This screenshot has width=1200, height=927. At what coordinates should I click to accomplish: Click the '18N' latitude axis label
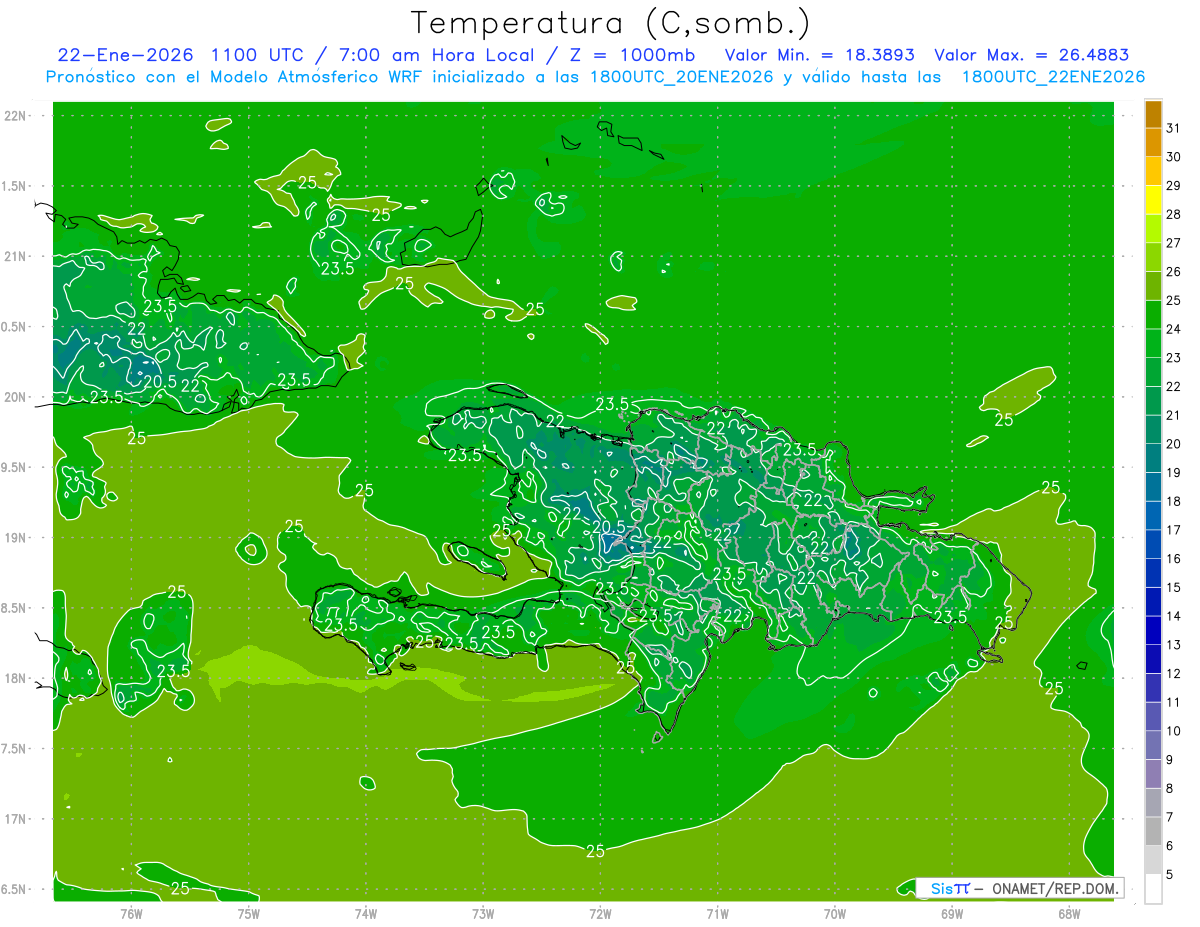coord(17,678)
